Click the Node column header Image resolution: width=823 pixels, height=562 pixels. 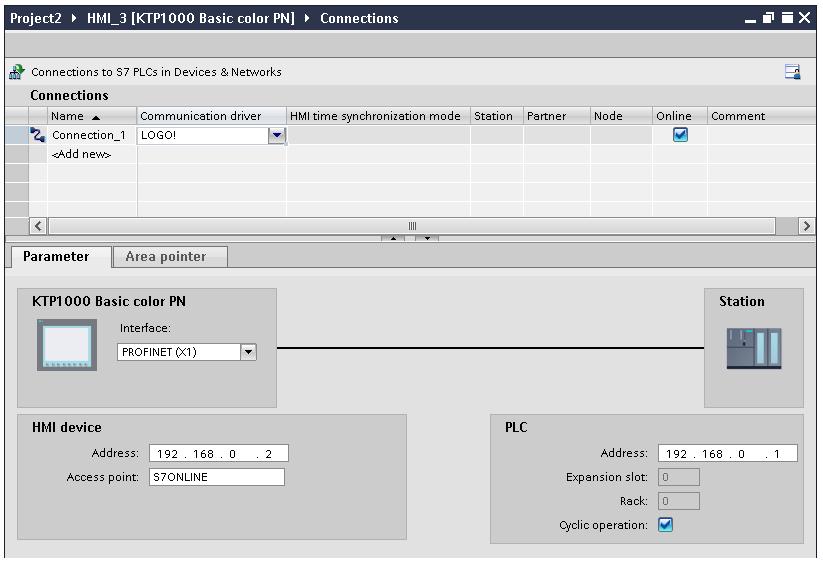pyautogui.click(x=621, y=116)
